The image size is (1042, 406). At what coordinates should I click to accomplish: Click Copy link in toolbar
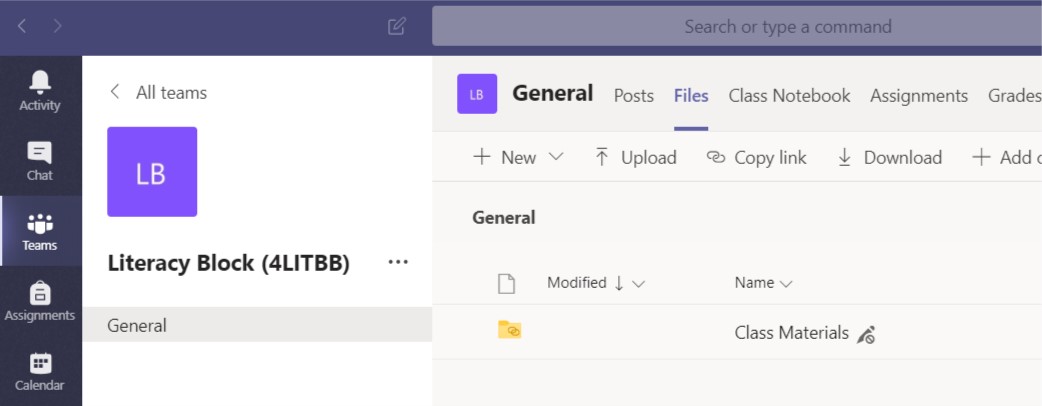click(756, 157)
